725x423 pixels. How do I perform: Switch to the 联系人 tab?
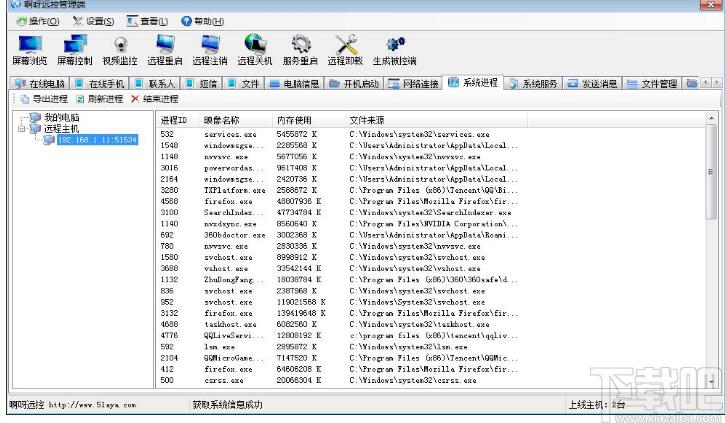155,84
